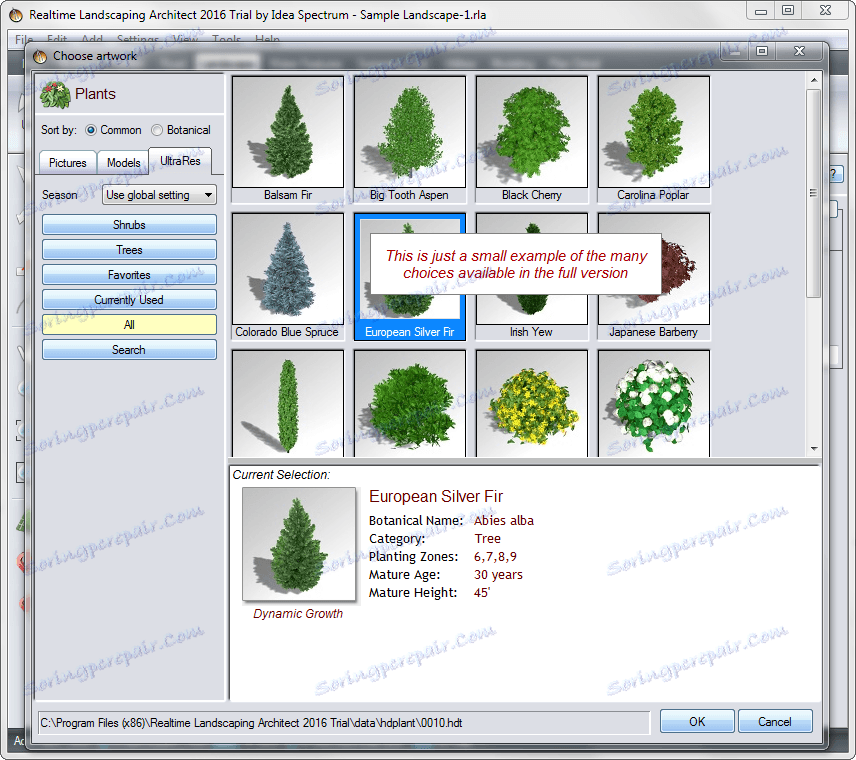Screen dimensions: 856x760
Task: Click the Dynamic Growth label
Action: [x=298, y=614]
